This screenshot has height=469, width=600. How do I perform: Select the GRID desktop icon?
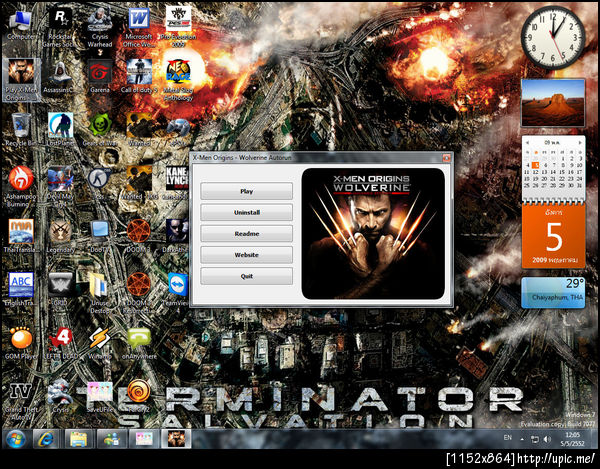tap(60, 290)
